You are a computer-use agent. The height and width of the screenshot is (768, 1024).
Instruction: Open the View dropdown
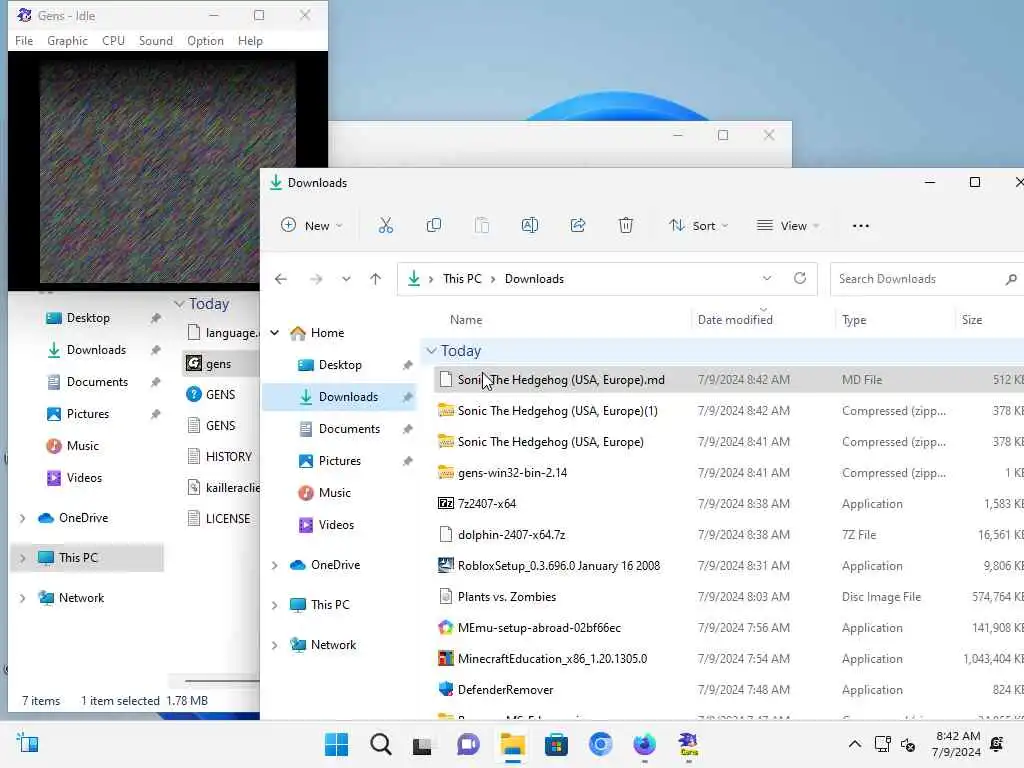tap(787, 226)
